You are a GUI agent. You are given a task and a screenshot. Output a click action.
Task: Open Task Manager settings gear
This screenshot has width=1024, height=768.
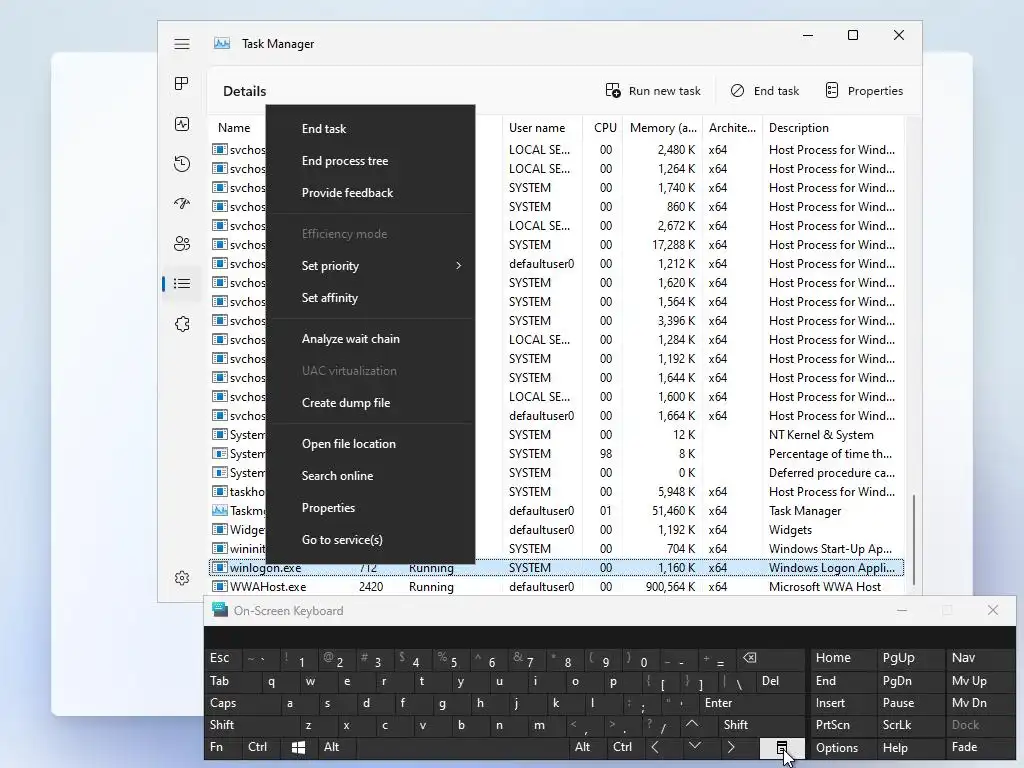coord(182,578)
